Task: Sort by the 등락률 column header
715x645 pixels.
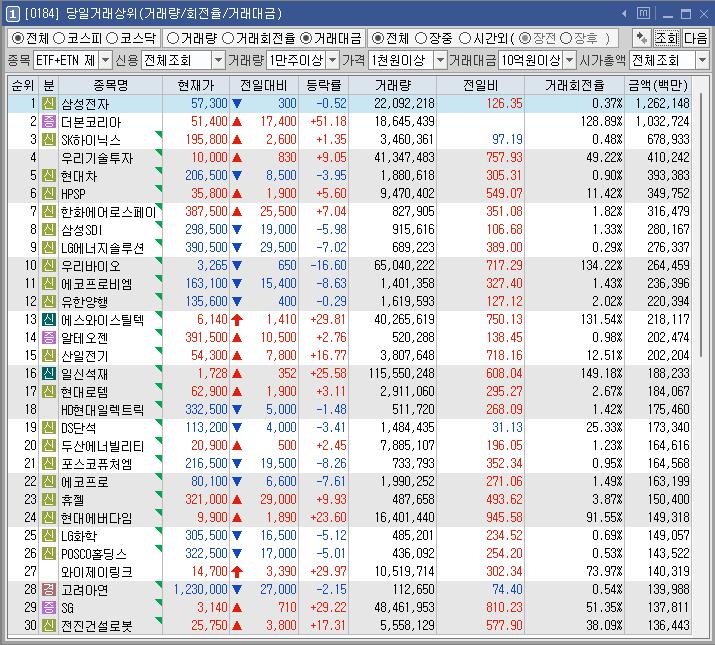Action: [324, 85]
